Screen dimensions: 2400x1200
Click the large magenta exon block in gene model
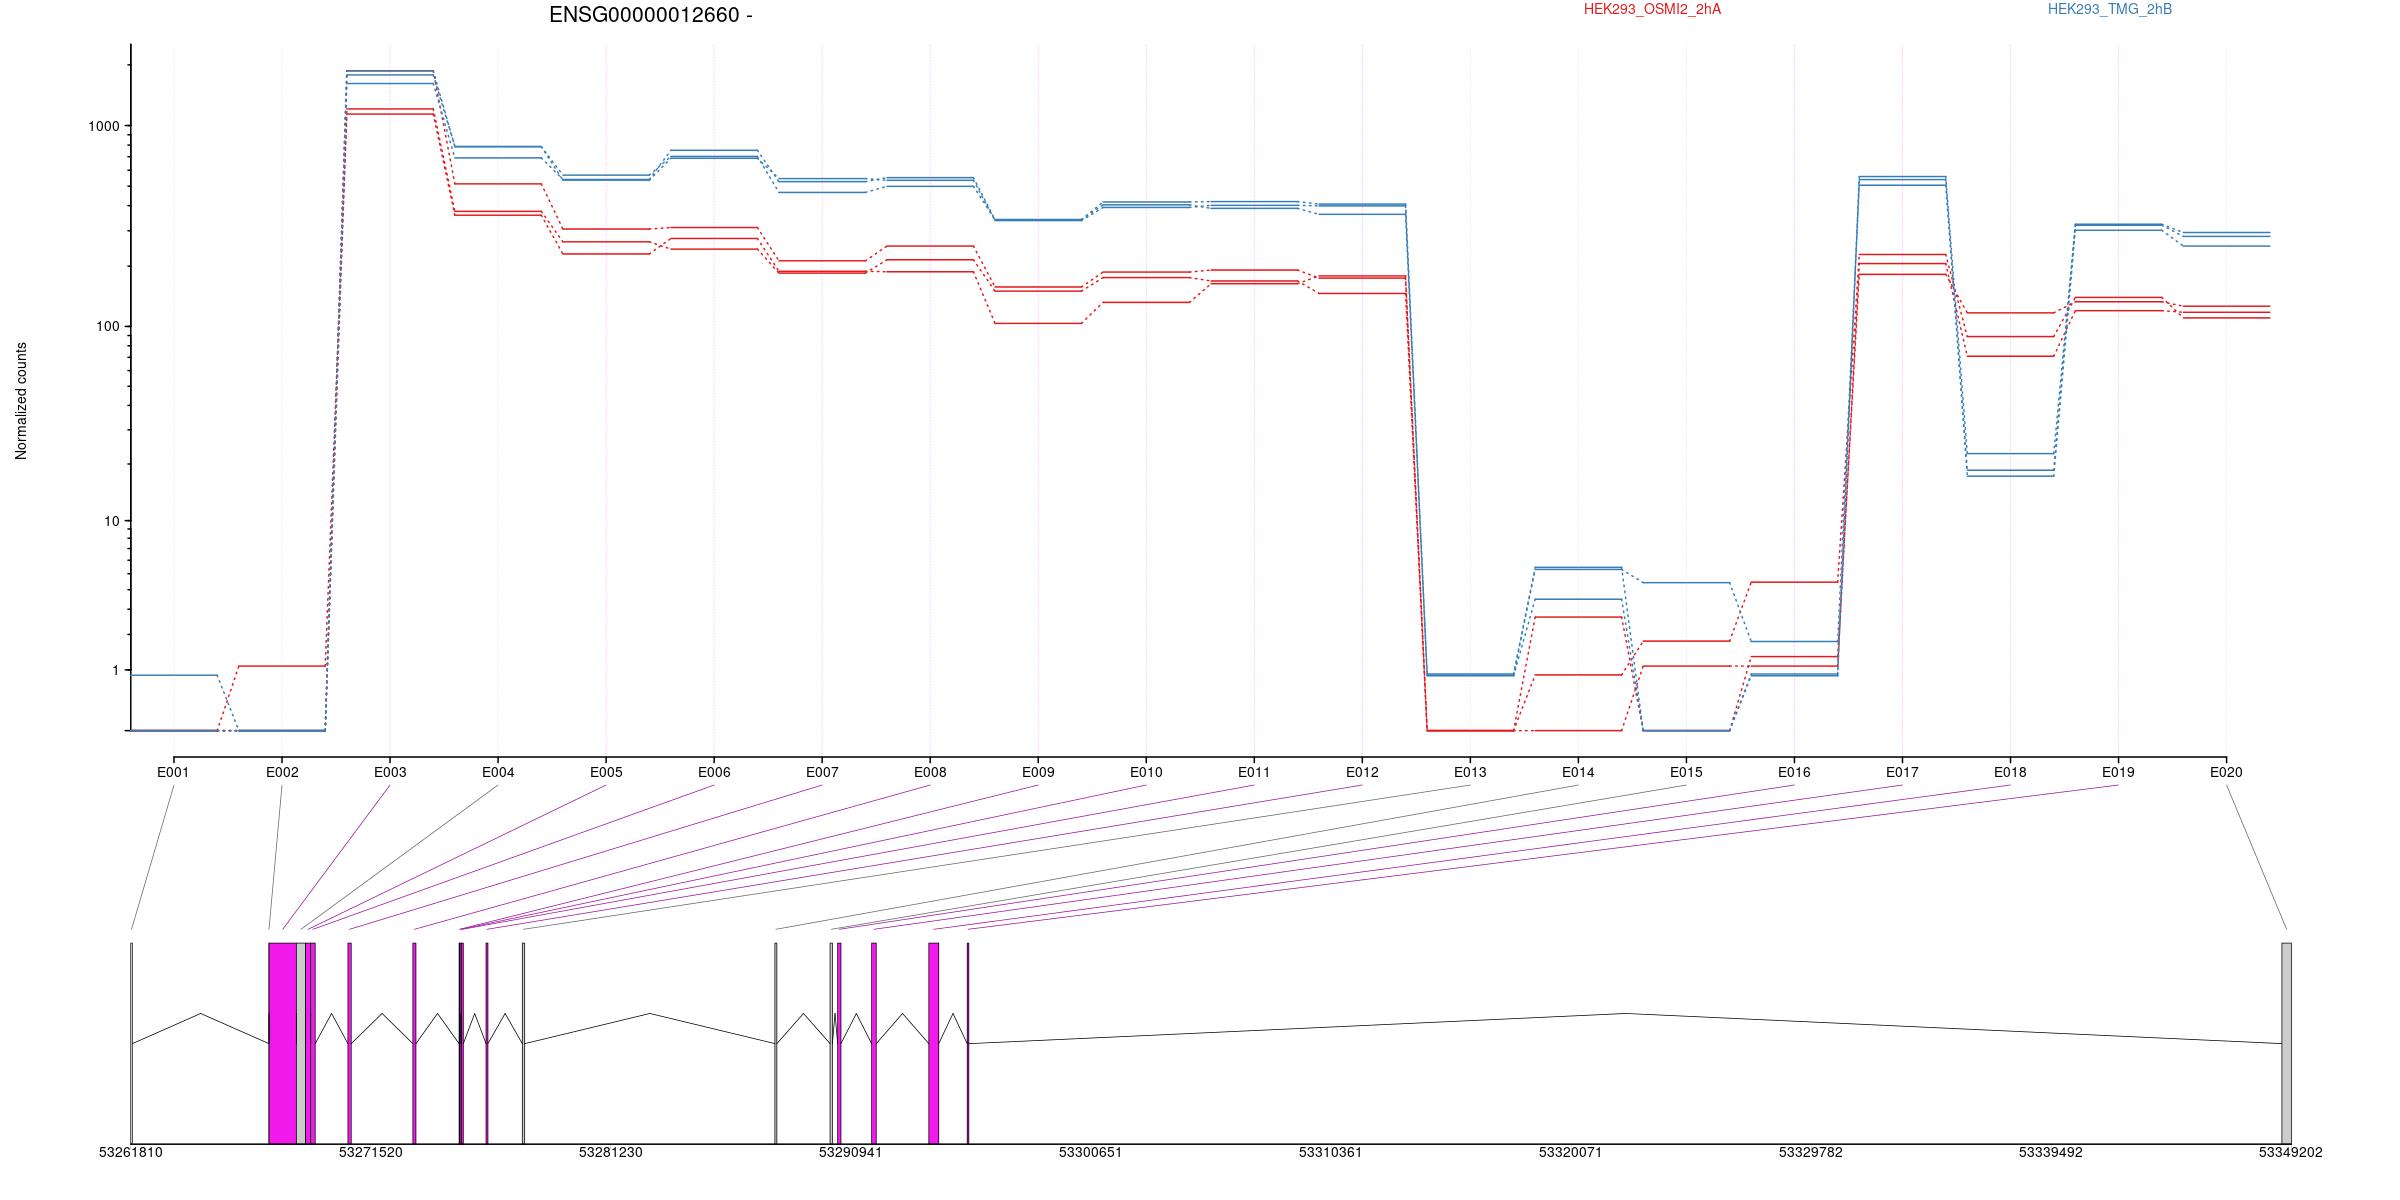pyautogui.click(x=283, y=1043)
